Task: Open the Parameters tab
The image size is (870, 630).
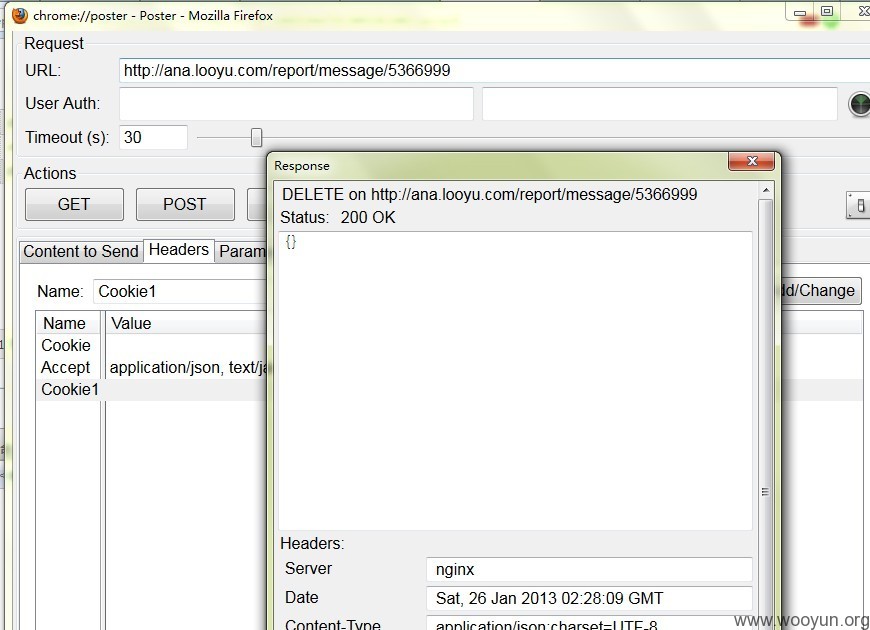Action: point(242,251)
